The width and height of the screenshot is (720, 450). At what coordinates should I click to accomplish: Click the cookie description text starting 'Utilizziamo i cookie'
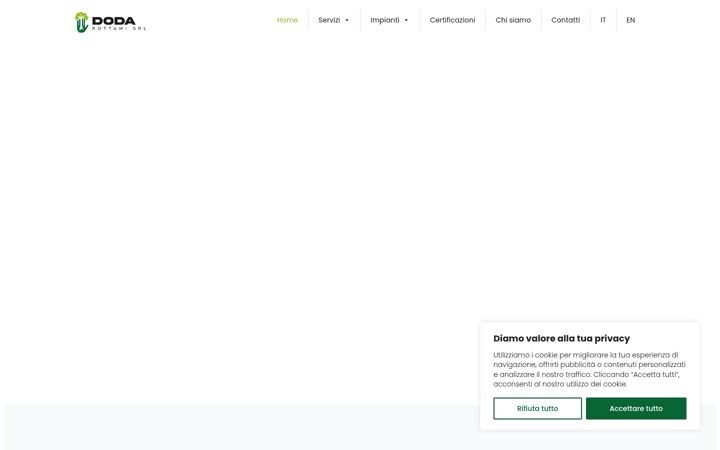pyautogui.click(x=590, y=369)
